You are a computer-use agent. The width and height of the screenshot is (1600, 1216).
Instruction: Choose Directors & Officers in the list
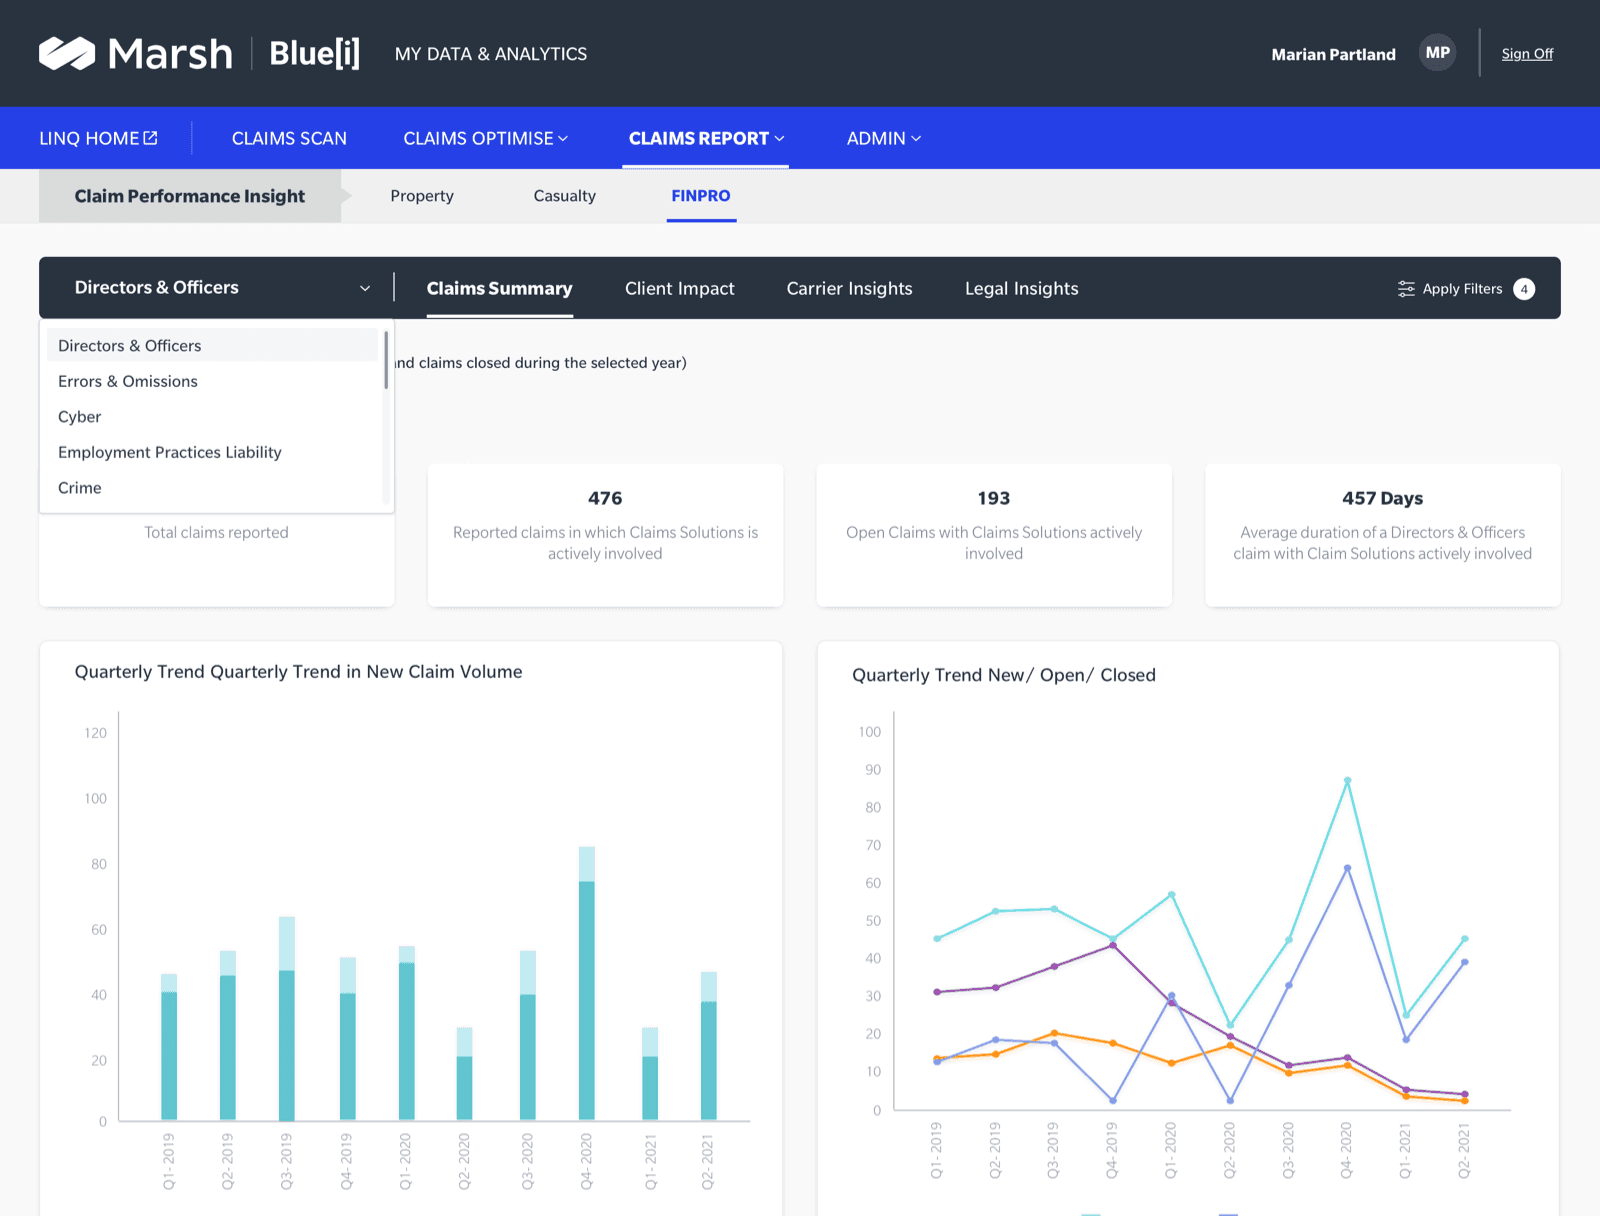tap(212, 345)
